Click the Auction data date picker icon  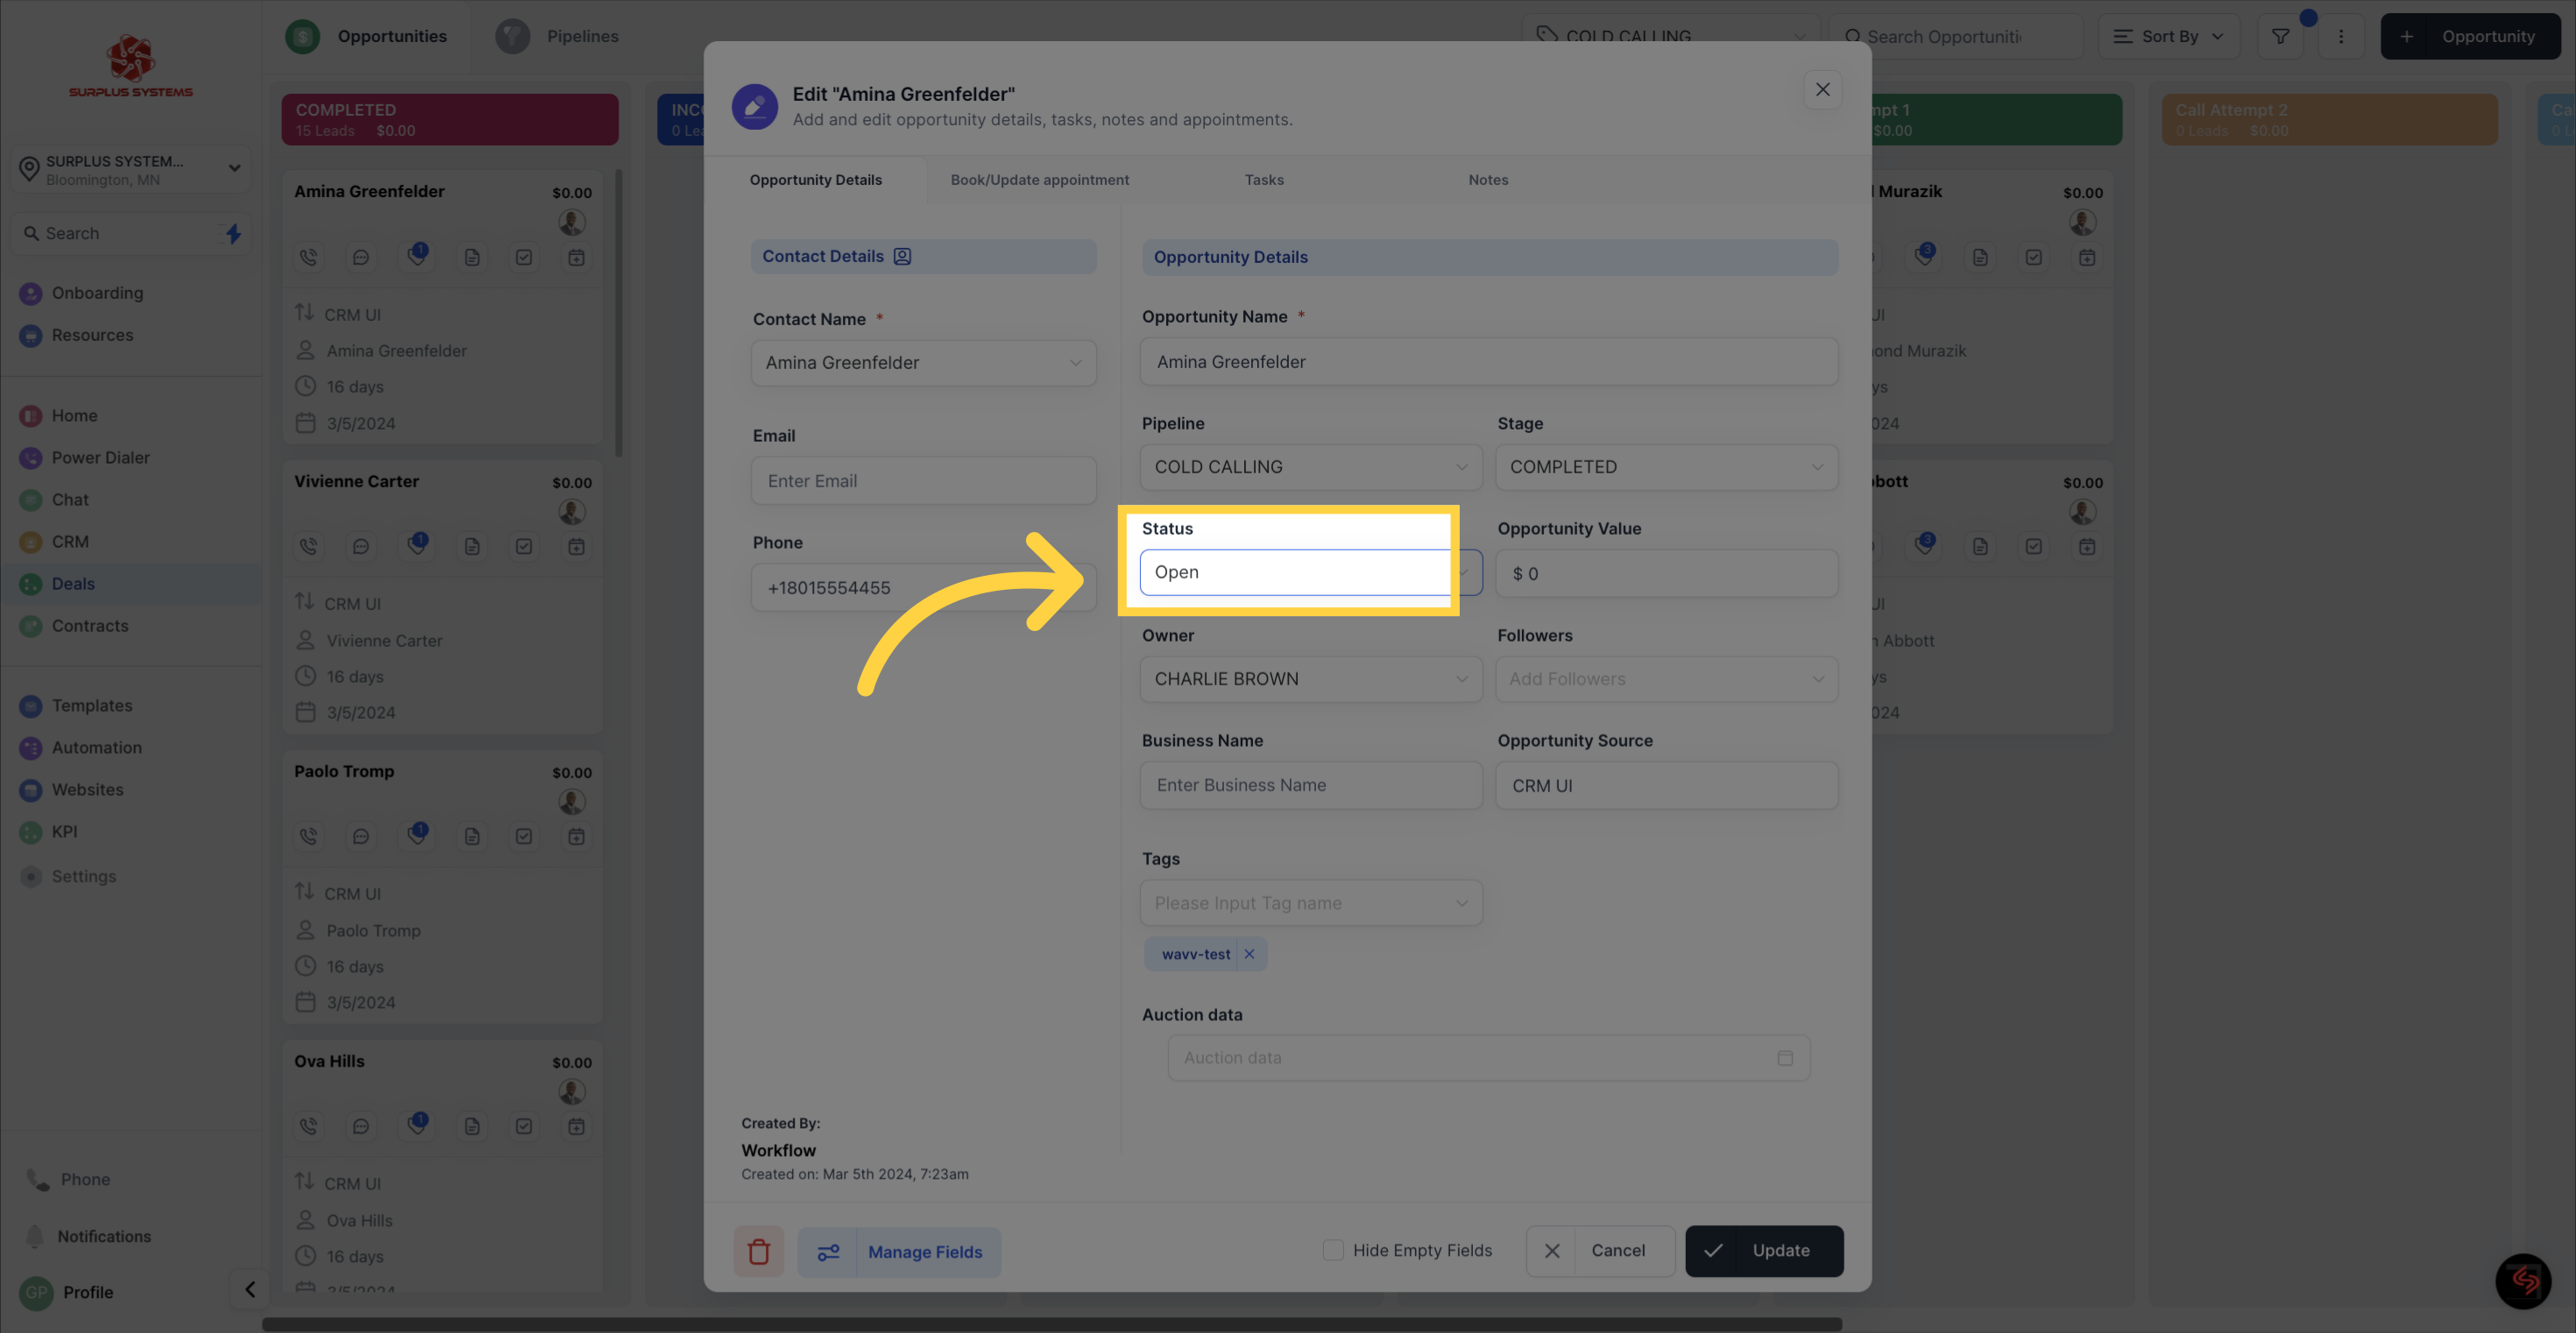point(1786,1058)
